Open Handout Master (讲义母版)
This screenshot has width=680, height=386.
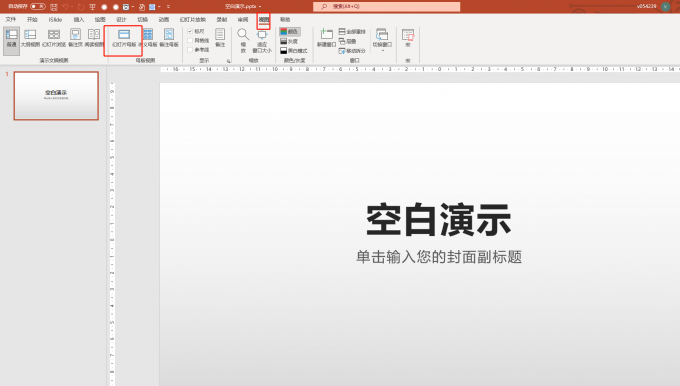(x=148, y=38)
